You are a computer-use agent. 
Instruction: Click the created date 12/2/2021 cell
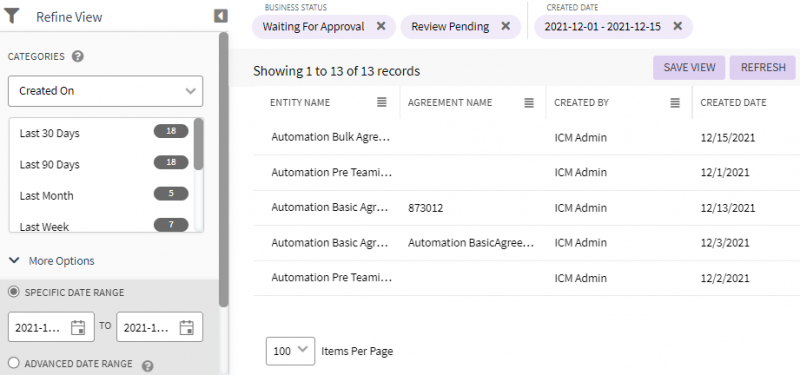(x=725, y=278)
